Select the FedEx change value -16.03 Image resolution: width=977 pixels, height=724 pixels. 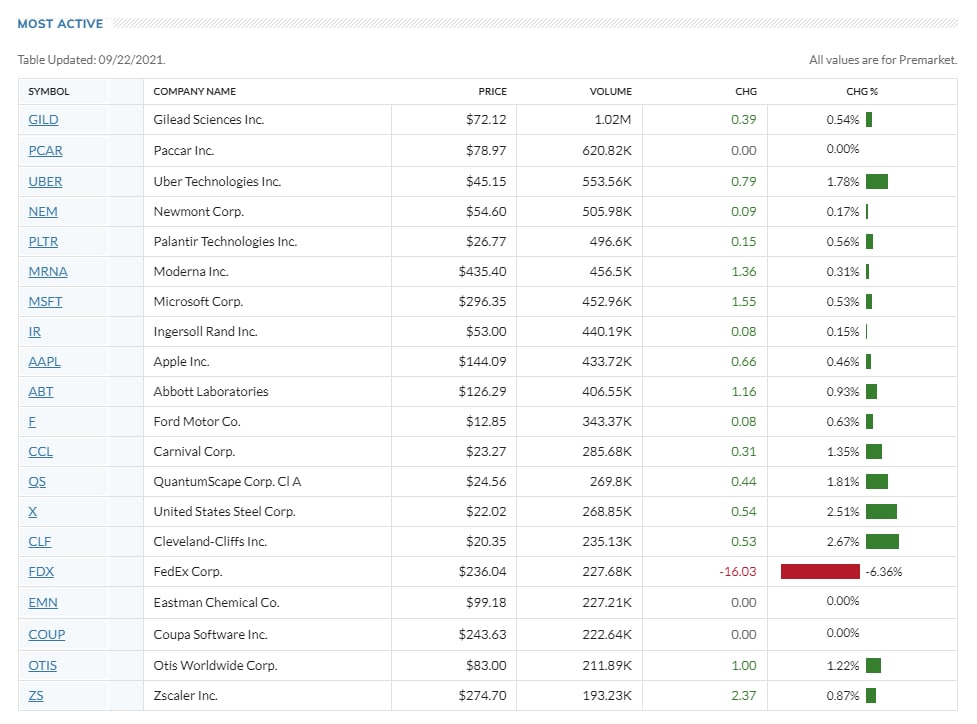[x=738, y=571]
